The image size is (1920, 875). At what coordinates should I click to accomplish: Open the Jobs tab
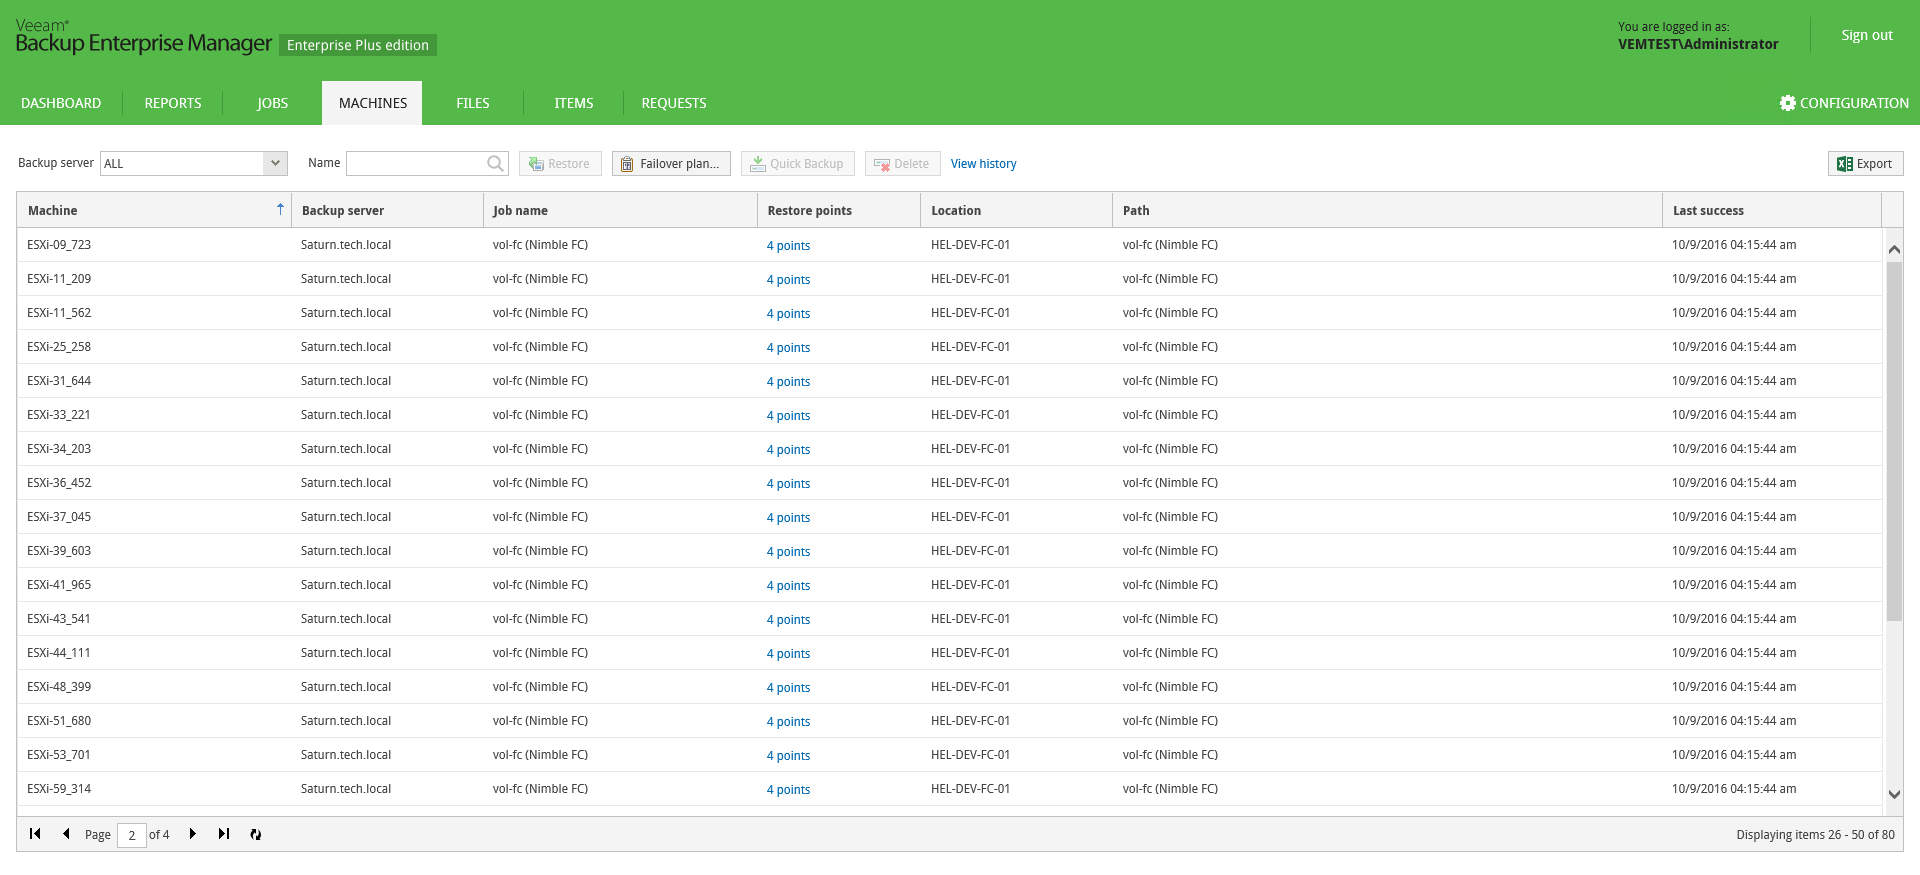[x=272, y=103]
